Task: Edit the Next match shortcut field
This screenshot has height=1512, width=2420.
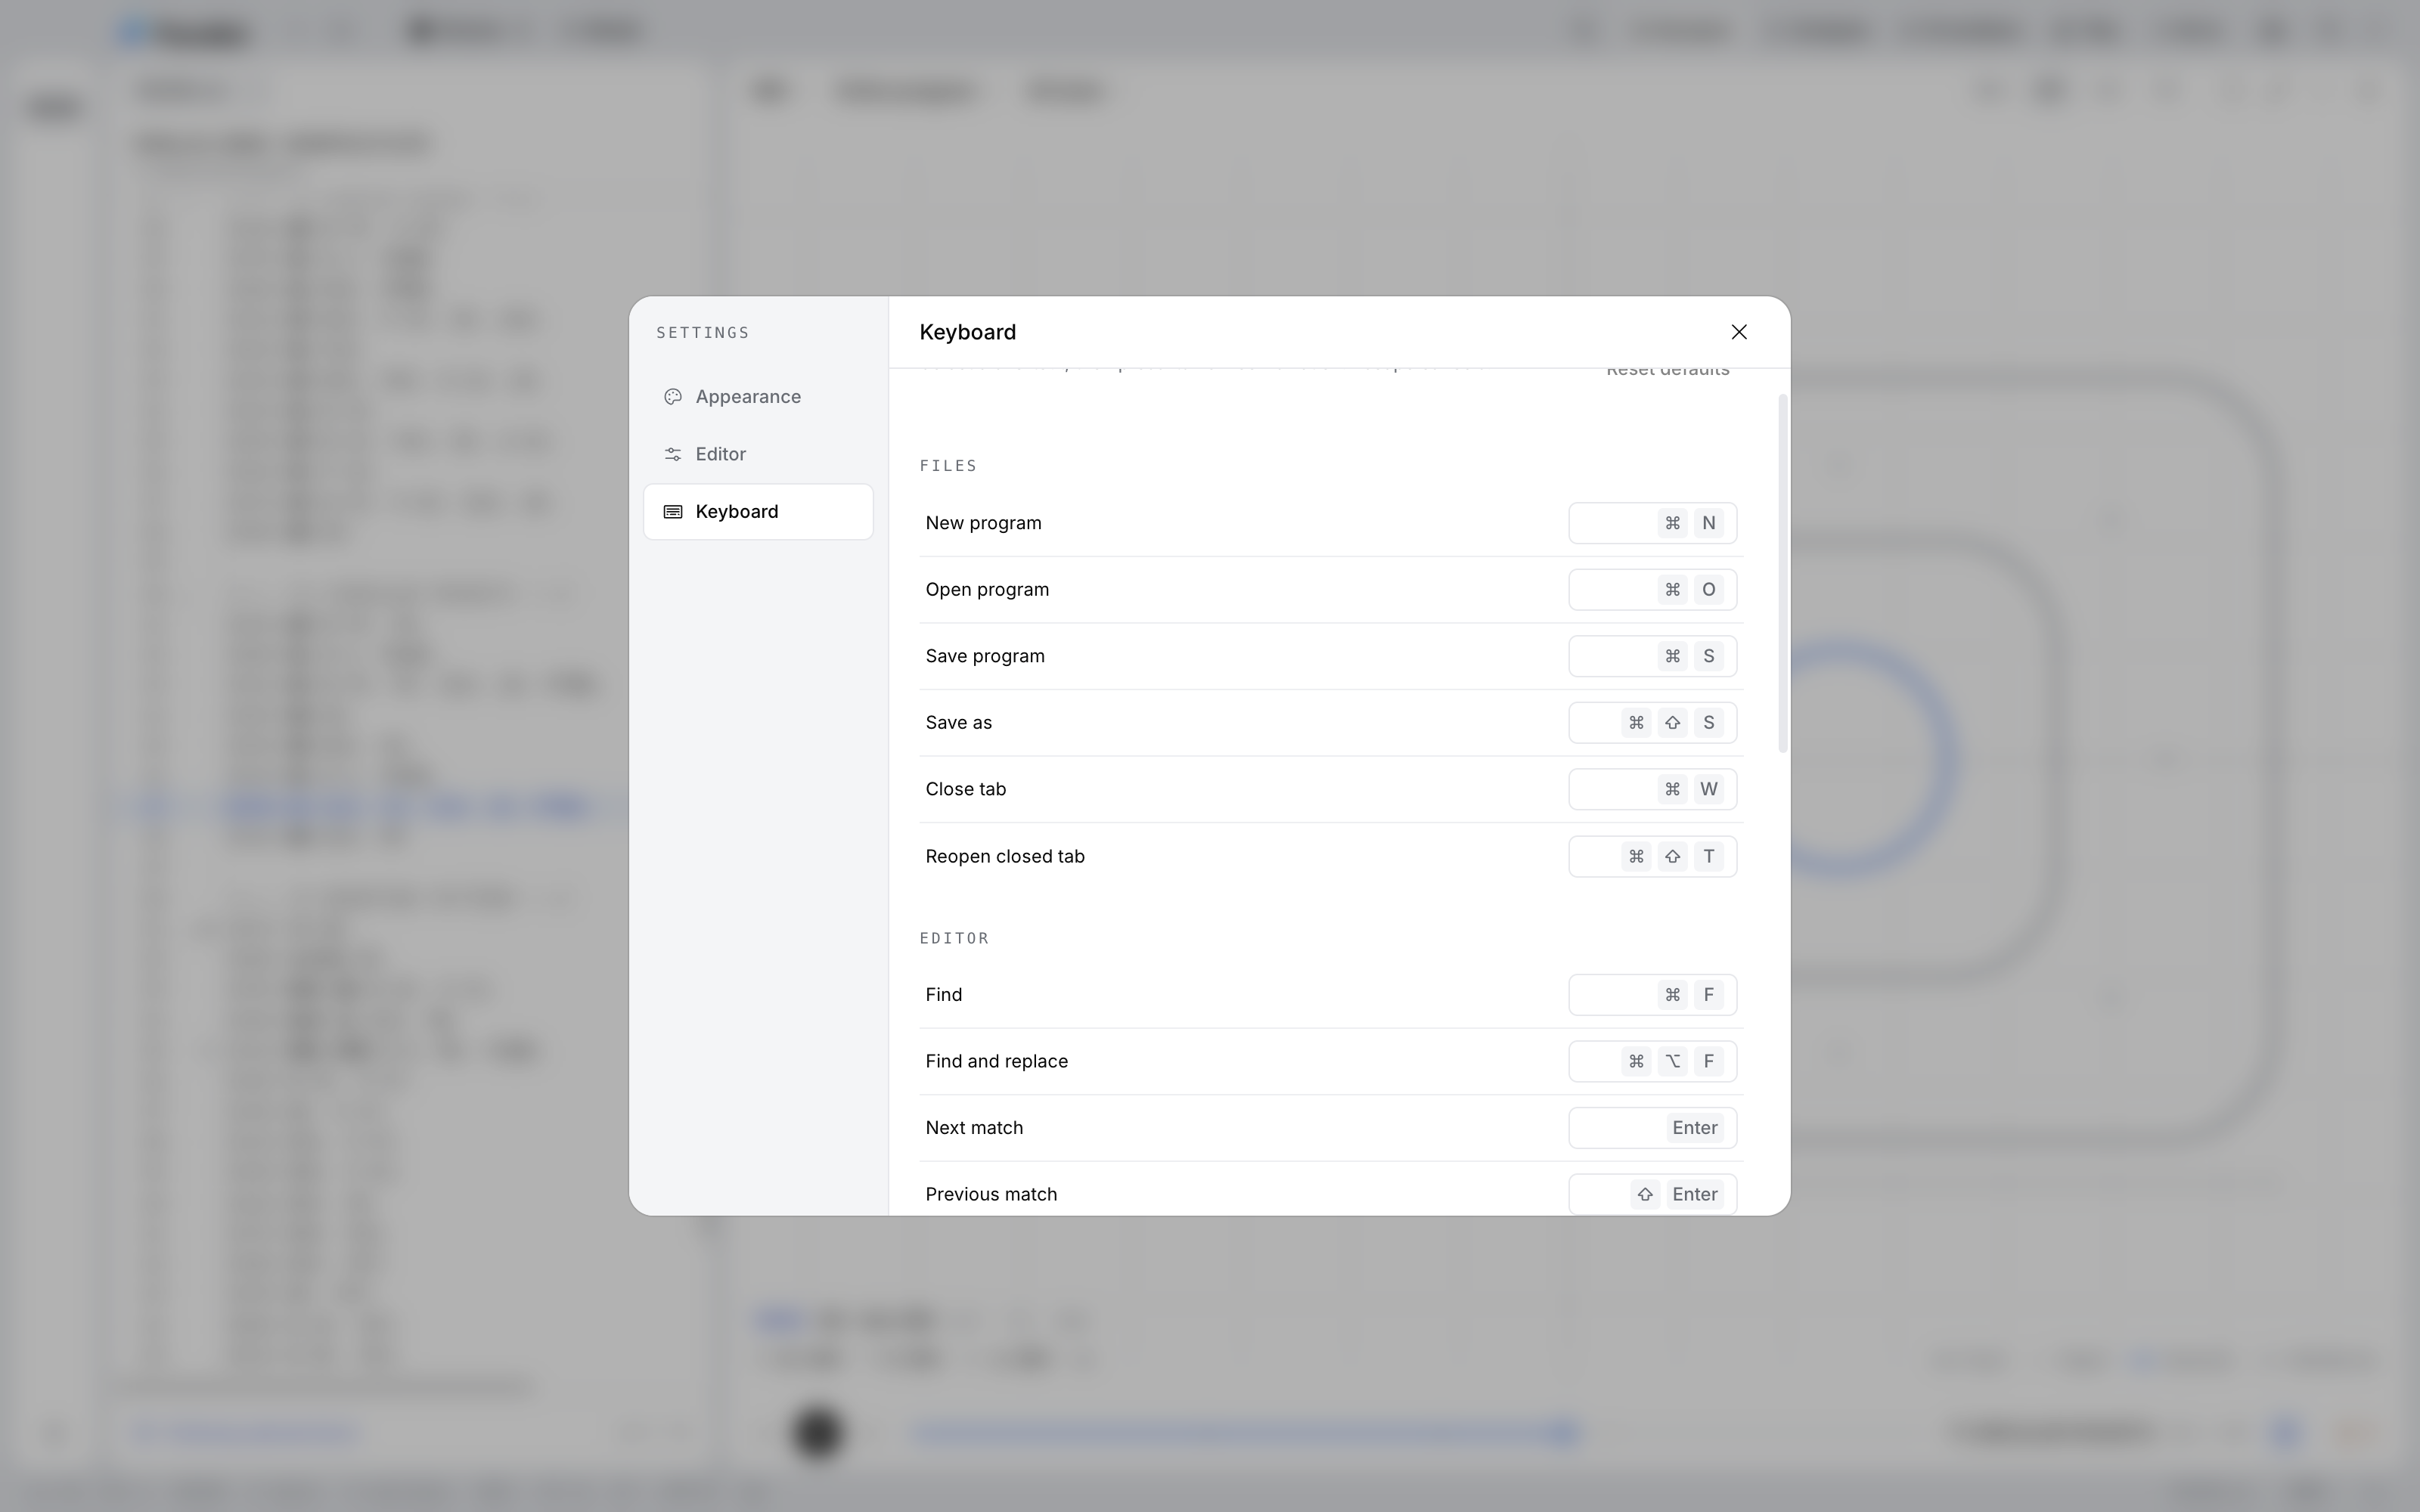Action: point(1653,1128)
